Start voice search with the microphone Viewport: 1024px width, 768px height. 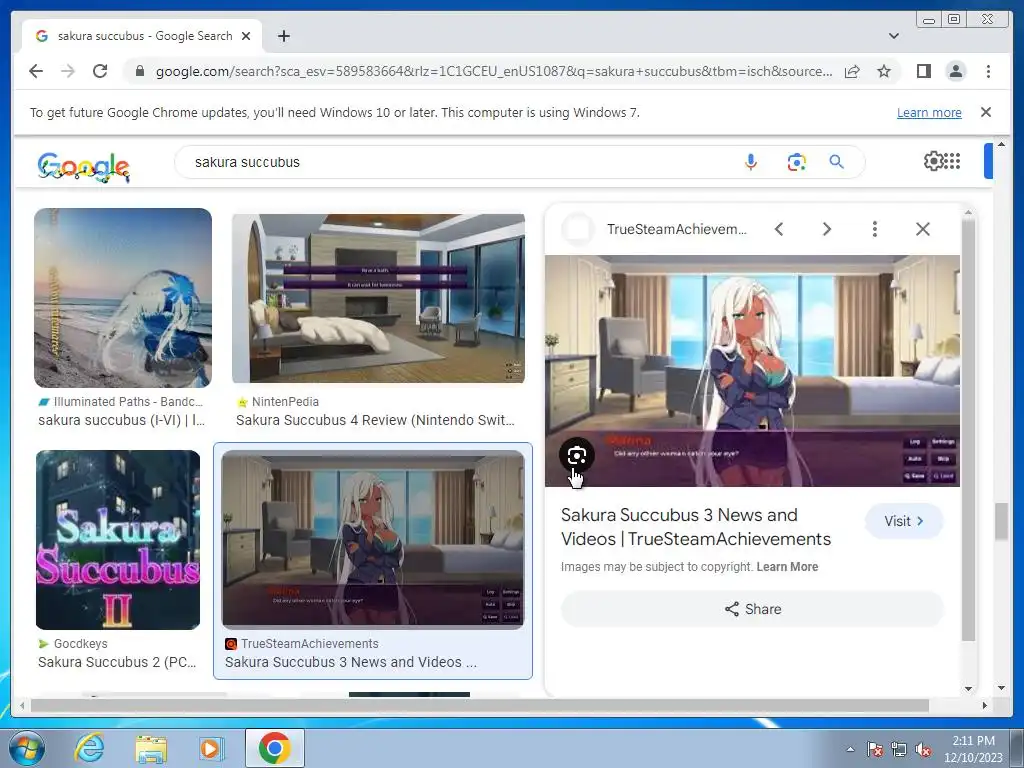coord(751,162)
